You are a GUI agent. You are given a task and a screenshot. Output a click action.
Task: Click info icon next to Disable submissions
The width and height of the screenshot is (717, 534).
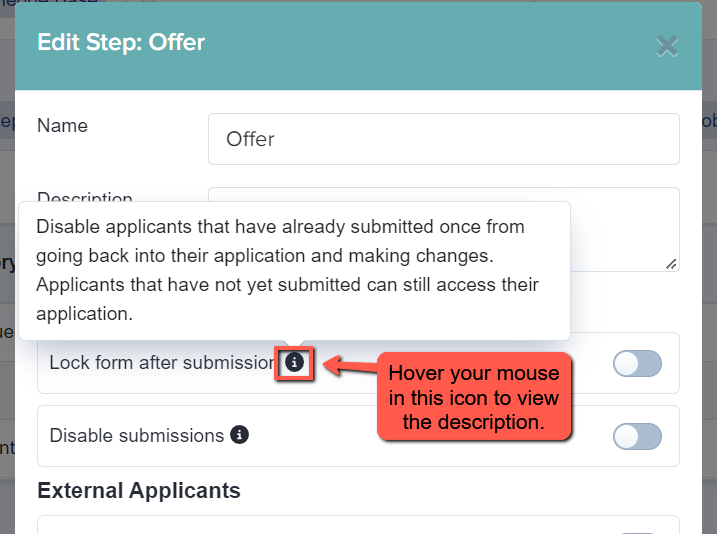pos(239,435)
